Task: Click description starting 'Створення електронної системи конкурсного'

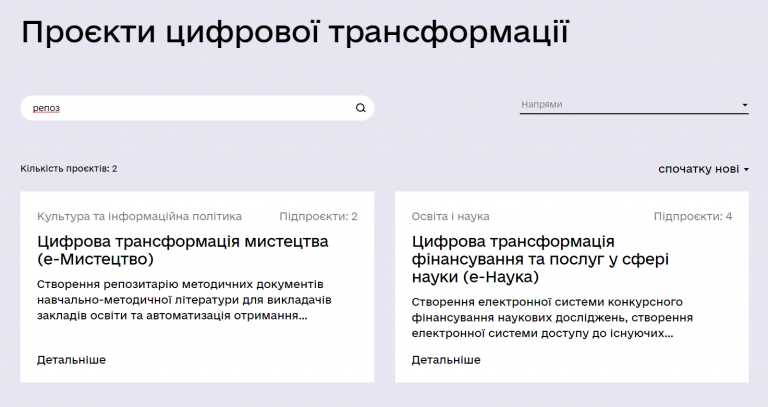Action: pos(552,317)
